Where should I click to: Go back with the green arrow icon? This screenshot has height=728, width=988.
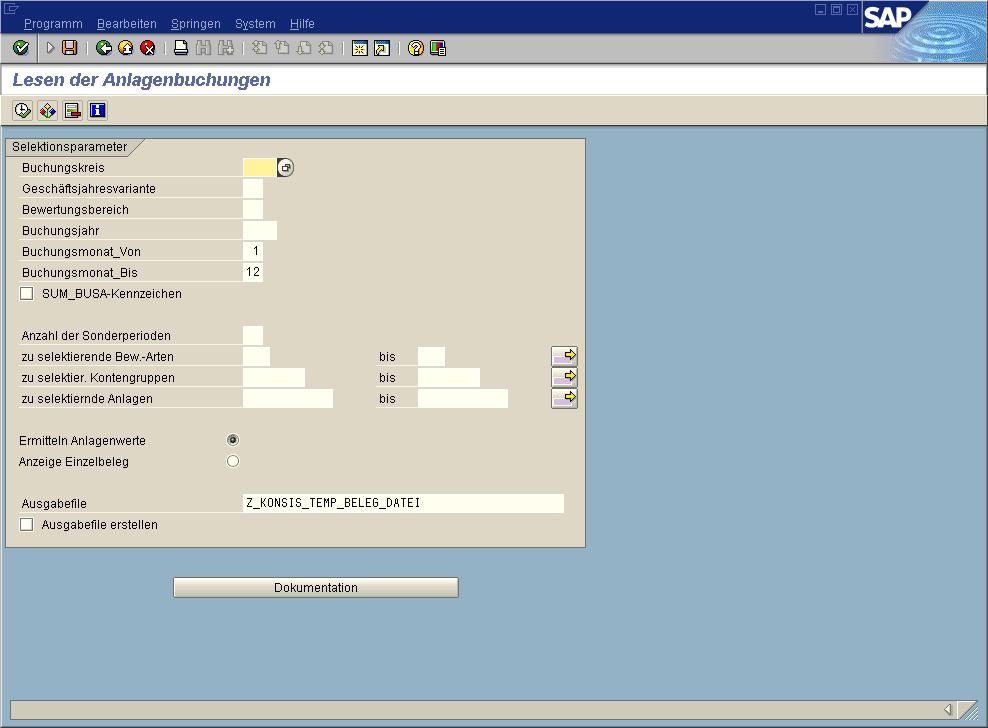coord(104,48)
